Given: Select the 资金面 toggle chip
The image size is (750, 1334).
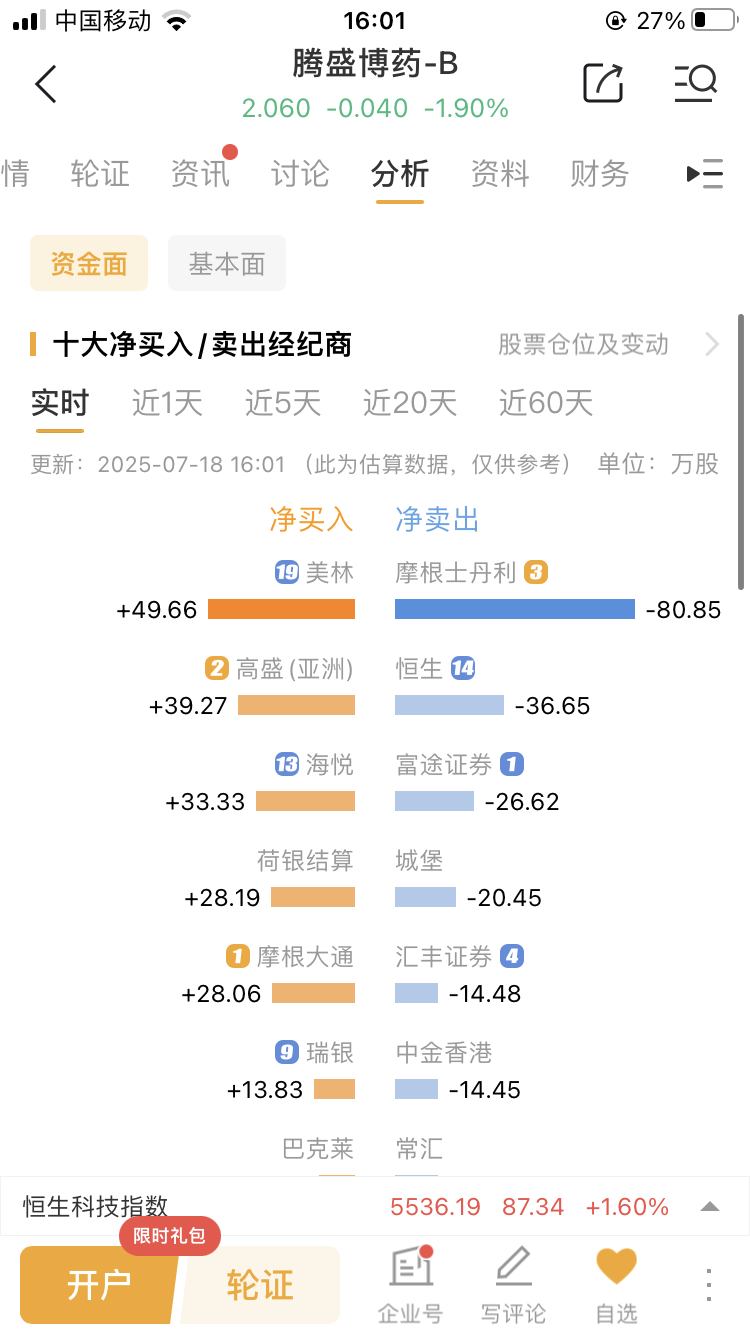Looking at the screenshot, I should [x=89, y=263].
